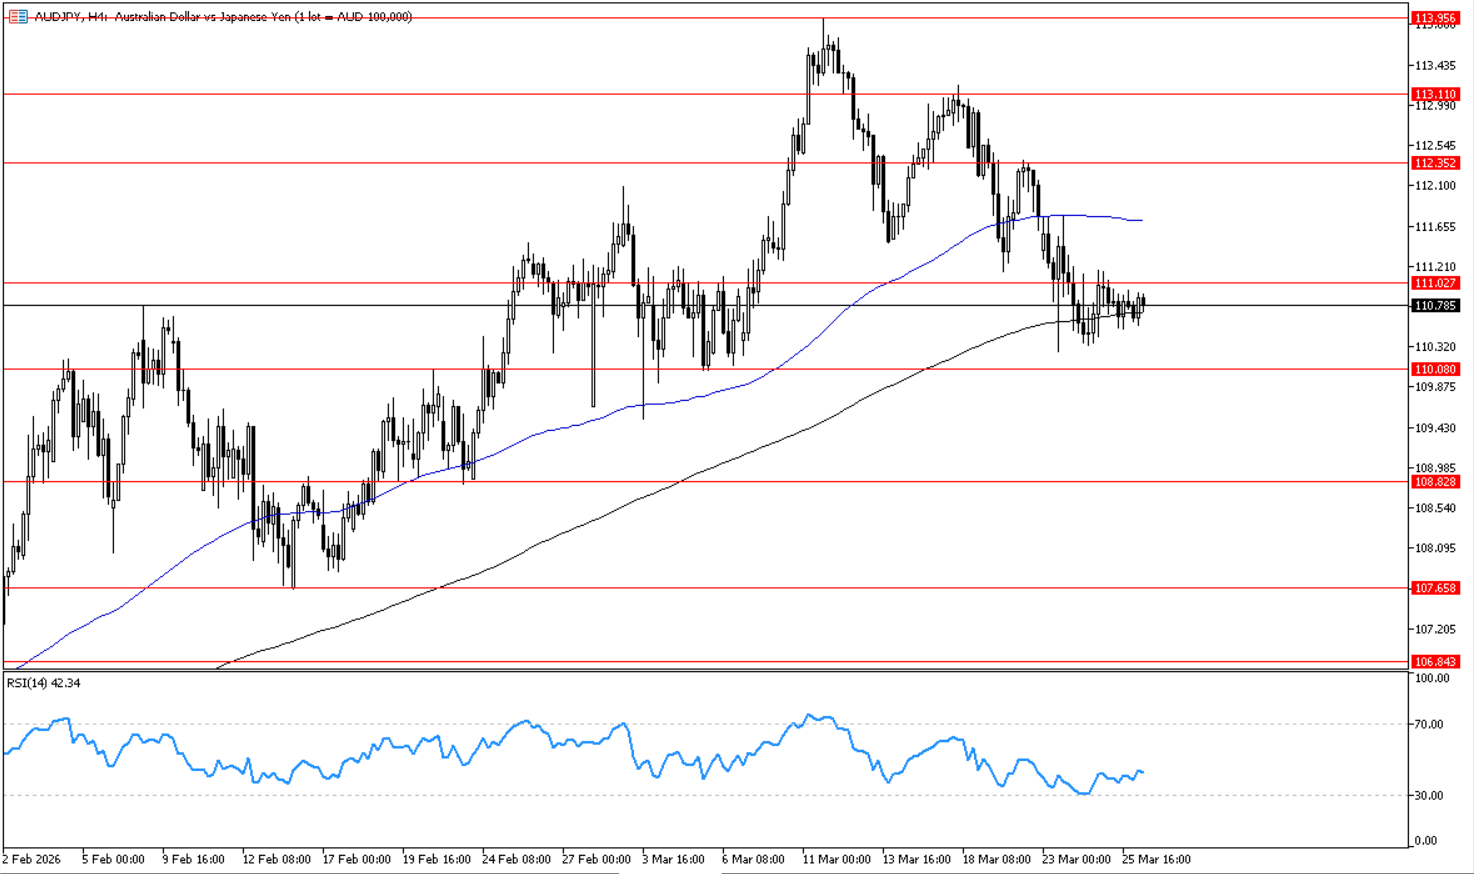This screenshot has width=1474, height=874.
Task: Click the 107.658 red price label
Action: (x=1435, y=588)
